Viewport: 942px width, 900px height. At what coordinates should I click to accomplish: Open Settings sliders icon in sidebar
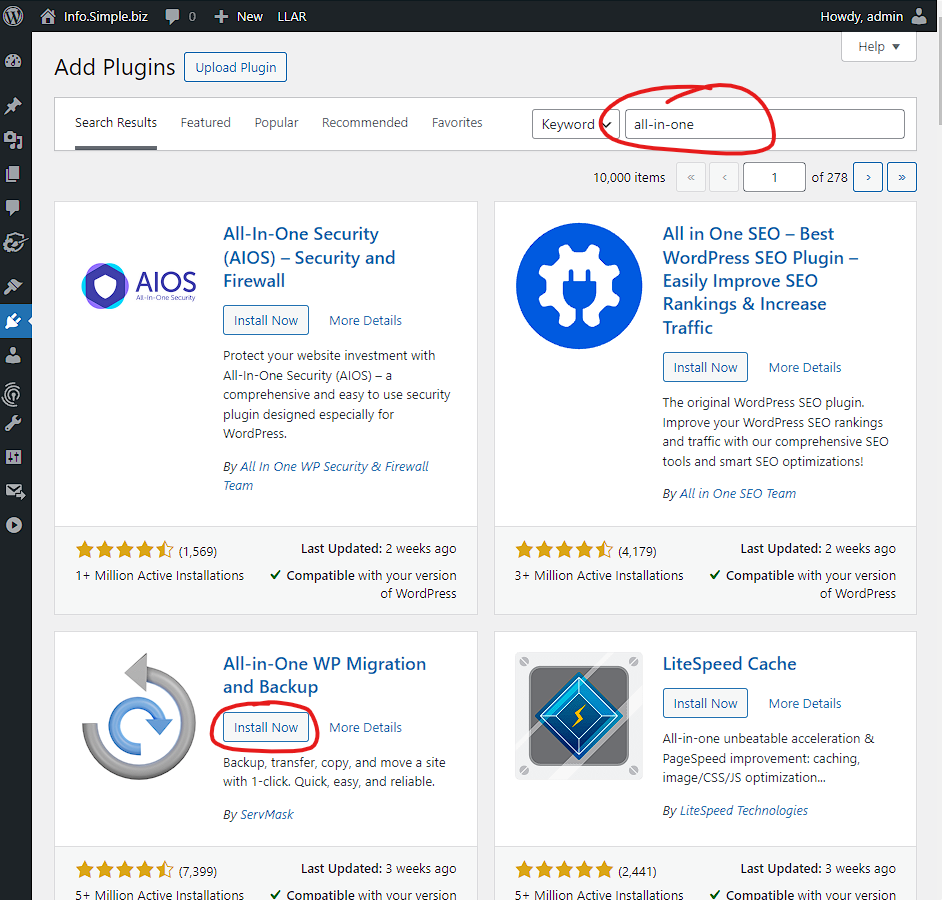[13, 457]
